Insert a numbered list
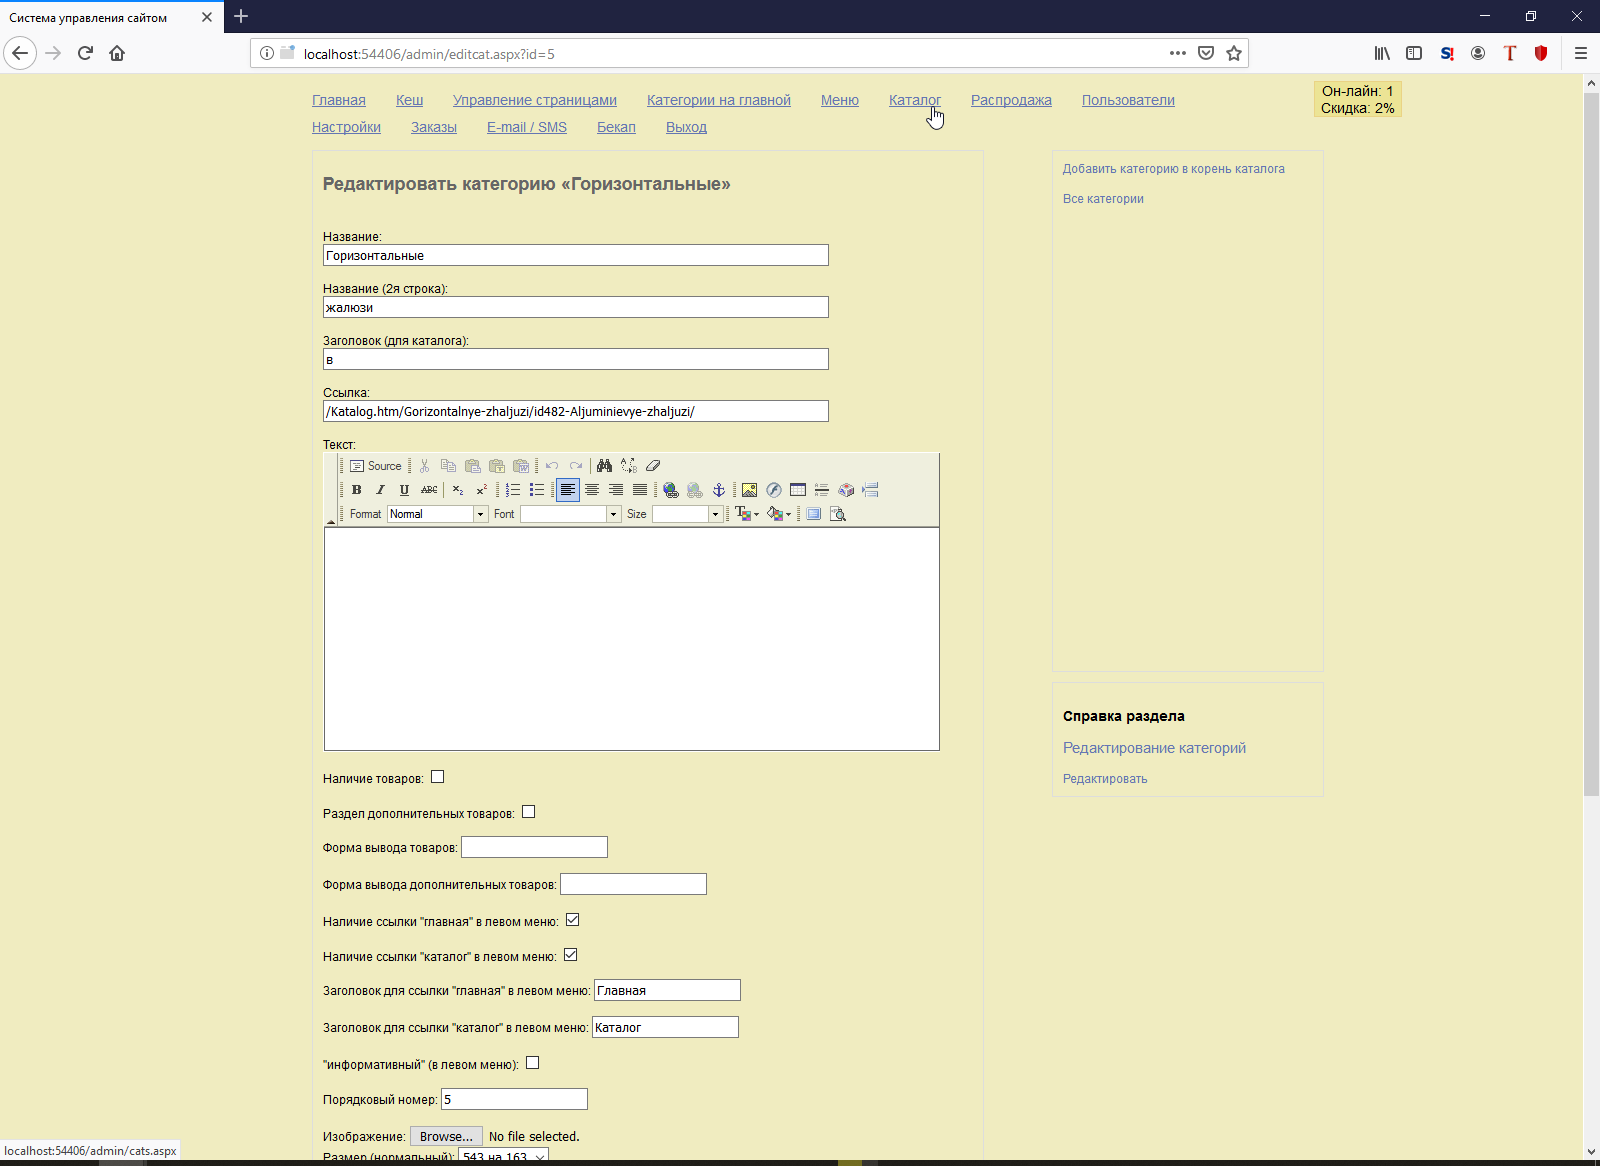 click(513, 490)
